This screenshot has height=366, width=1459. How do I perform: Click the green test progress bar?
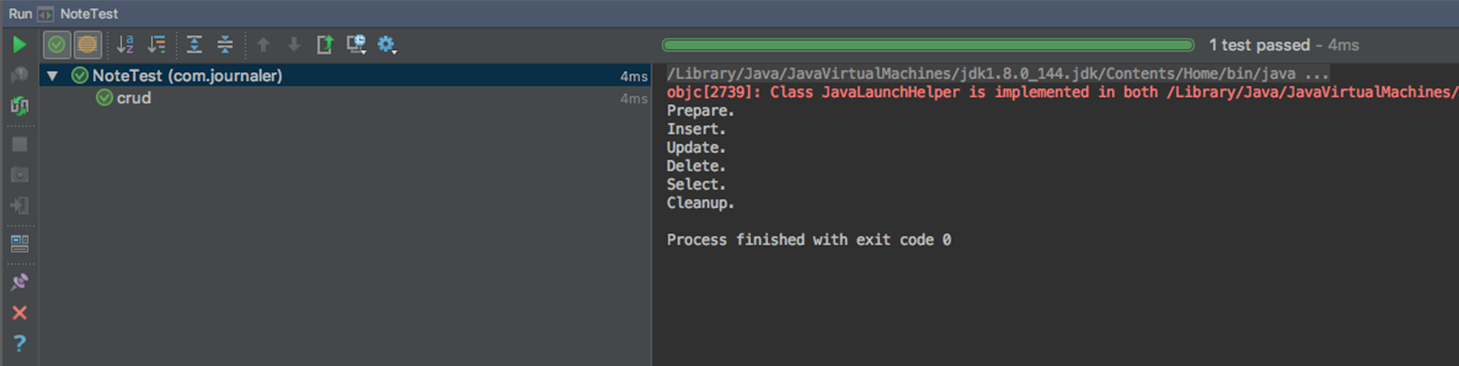pyautogui.click(x=928, y=45)
